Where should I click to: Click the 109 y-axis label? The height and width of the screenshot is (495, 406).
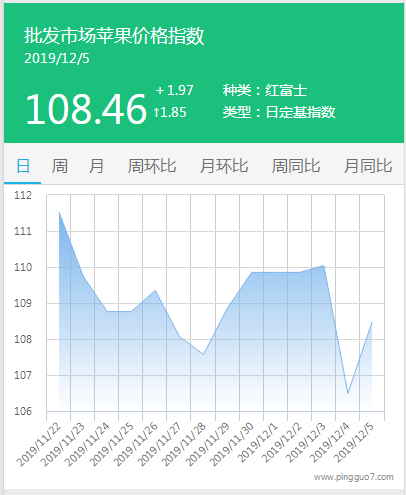point(23,303)
